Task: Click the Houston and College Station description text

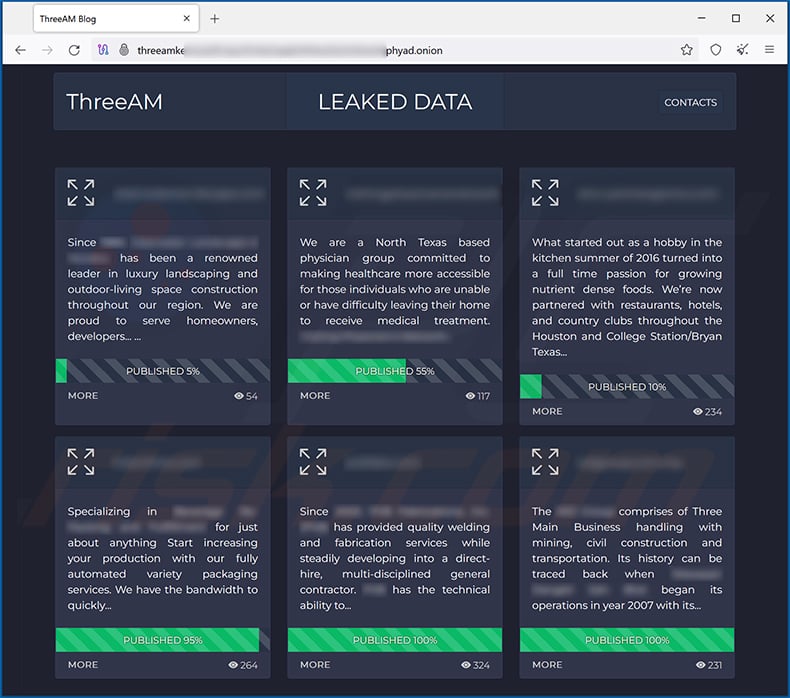Action: point(627,297)
